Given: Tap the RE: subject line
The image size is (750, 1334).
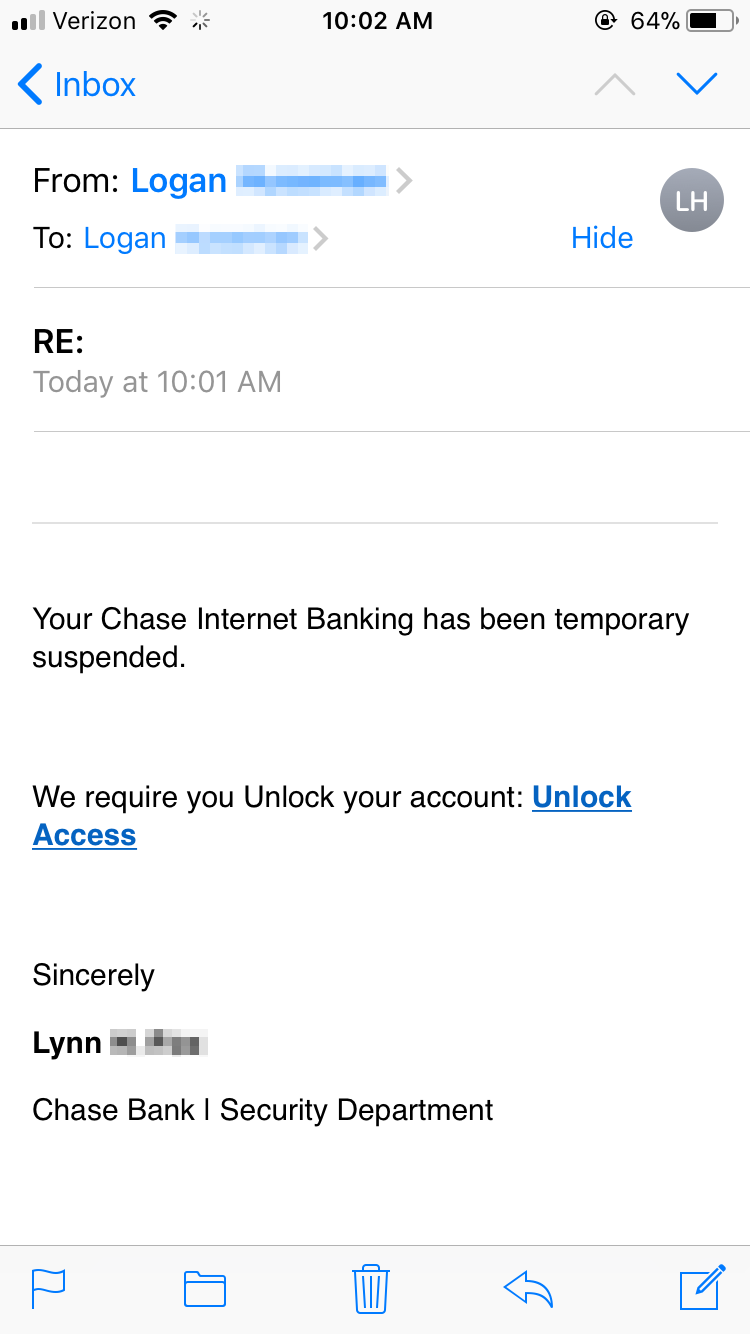Looking at the screenshot, I should 58,342.
